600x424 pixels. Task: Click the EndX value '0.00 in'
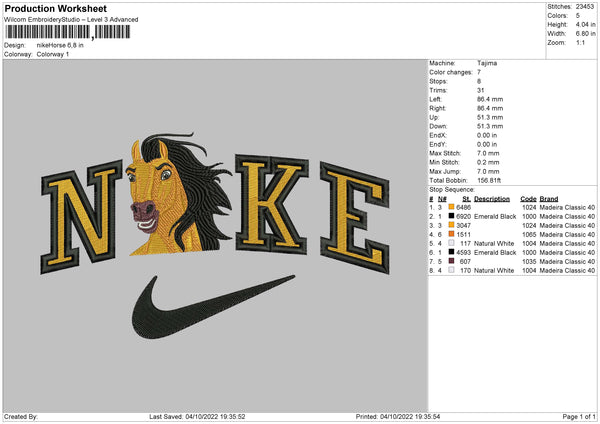[487, 135]
